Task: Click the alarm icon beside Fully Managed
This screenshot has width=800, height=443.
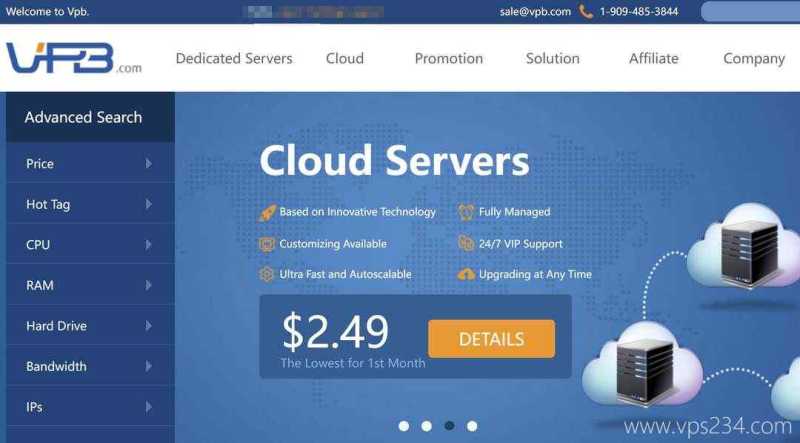Action: (x=466, y=212)
